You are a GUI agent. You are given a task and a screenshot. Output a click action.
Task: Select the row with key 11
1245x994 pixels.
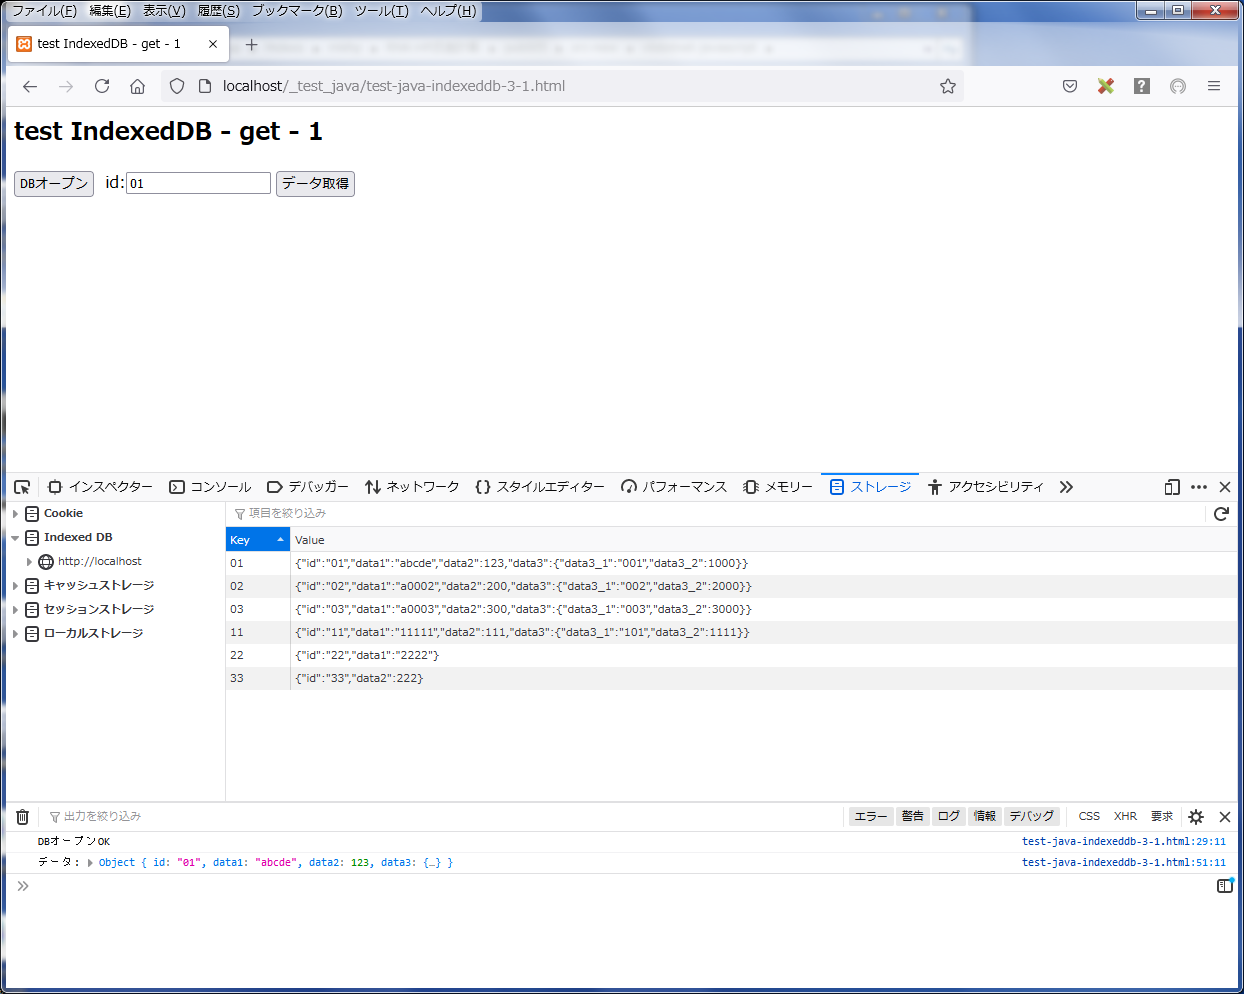(732, 633)
